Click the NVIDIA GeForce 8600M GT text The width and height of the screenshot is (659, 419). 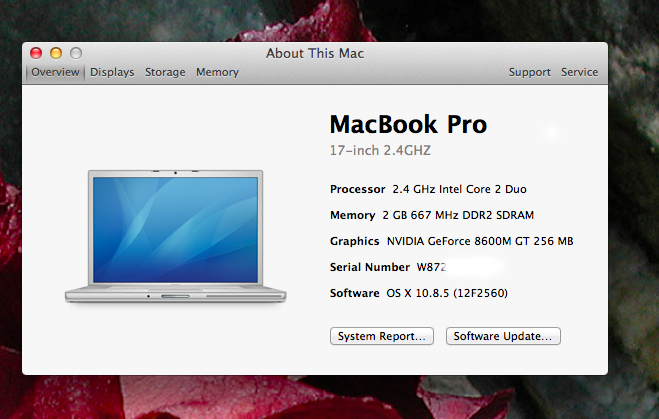(480, 241)
